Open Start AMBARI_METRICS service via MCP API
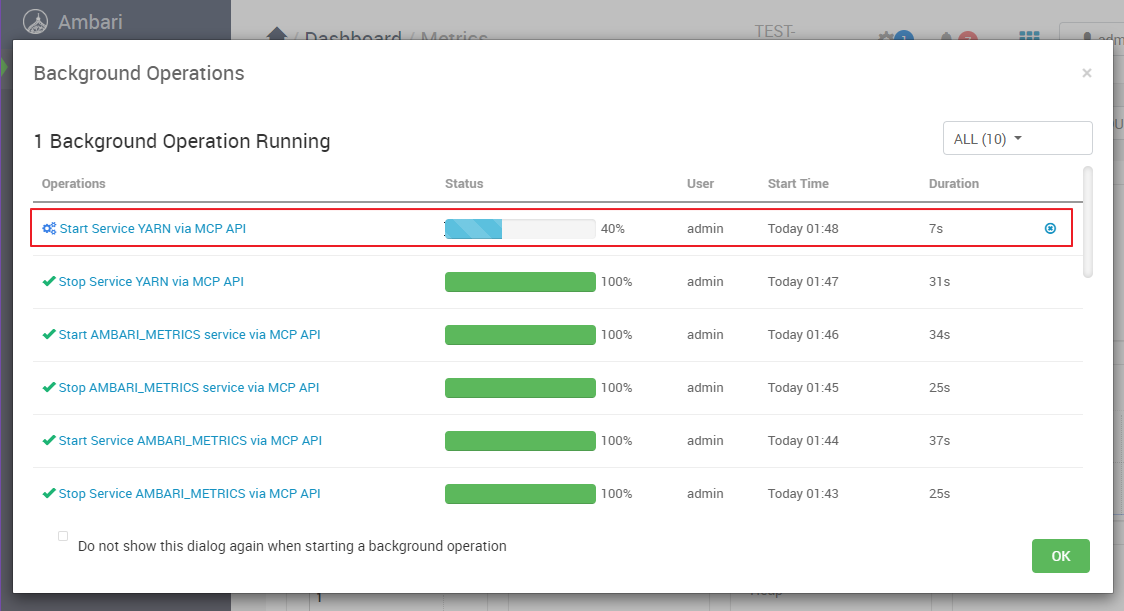Image resolution: width=1124 pixels, height=611 pixels. click(189, 335)
